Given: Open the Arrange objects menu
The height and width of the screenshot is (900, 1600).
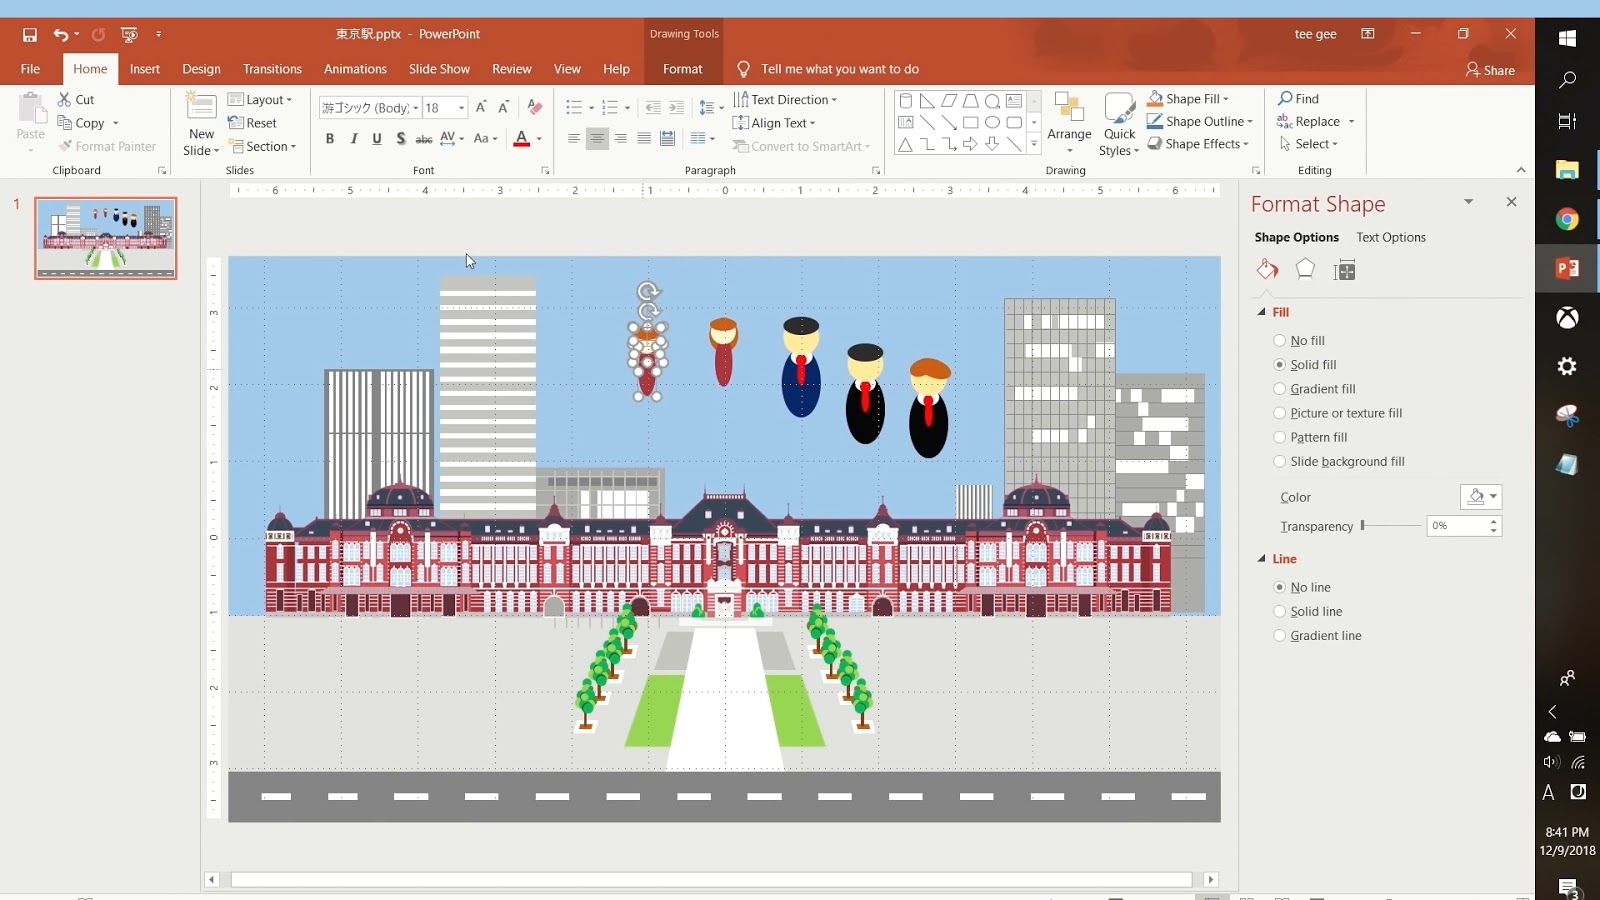Looking at the screenshot, I should (1069, 123).
